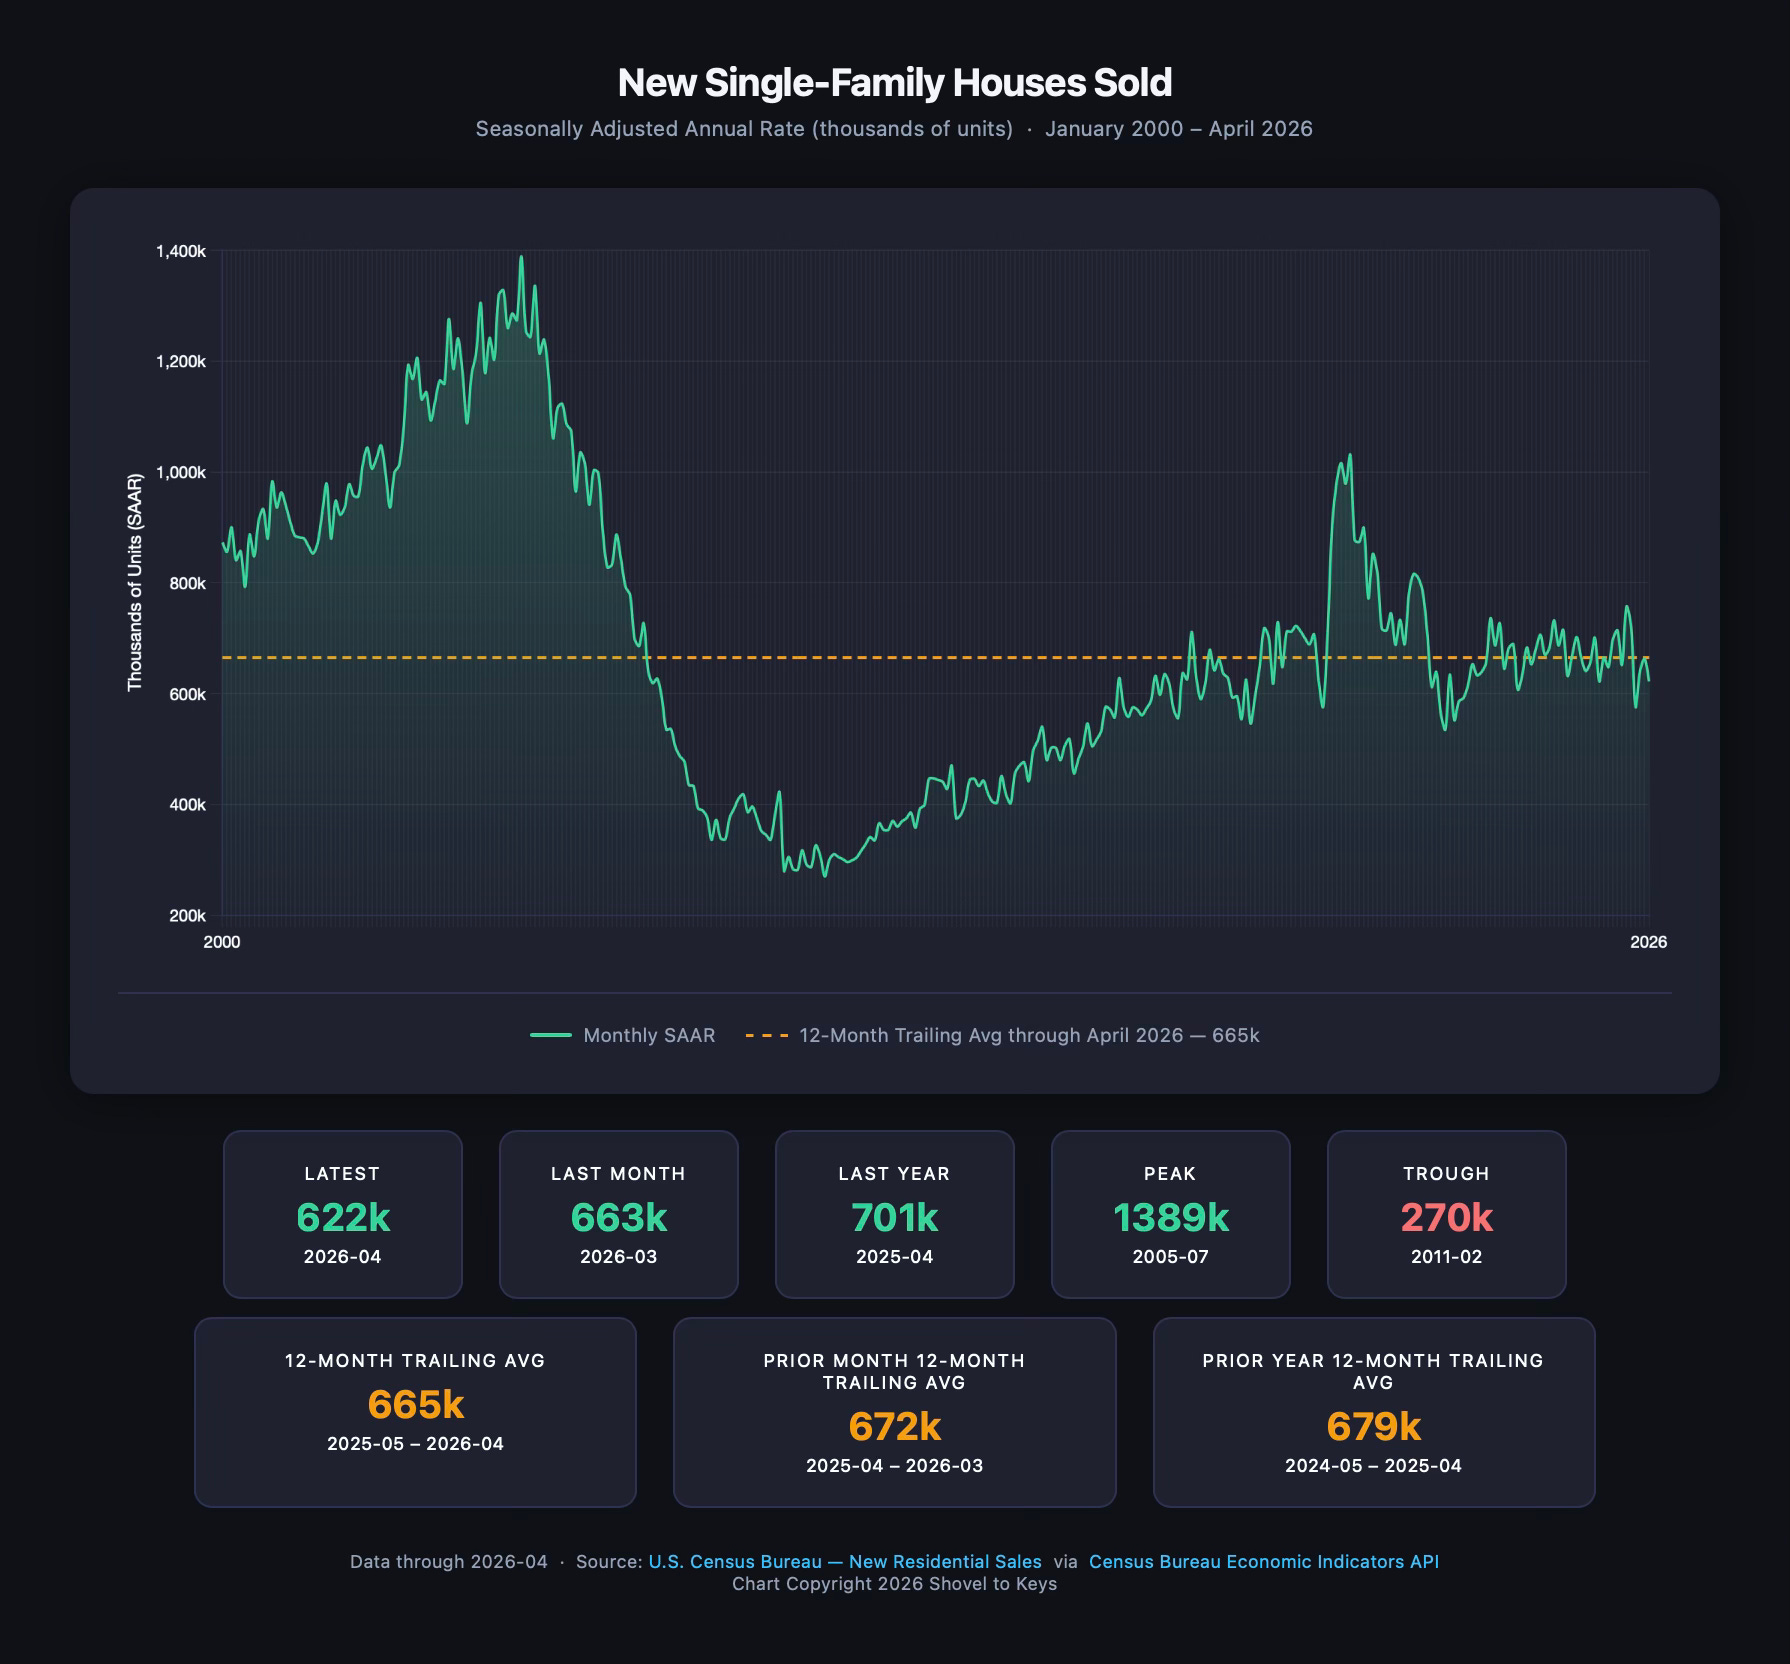Click the green Monthly SAAR legend line swatch

click(x=551, y=1035)
